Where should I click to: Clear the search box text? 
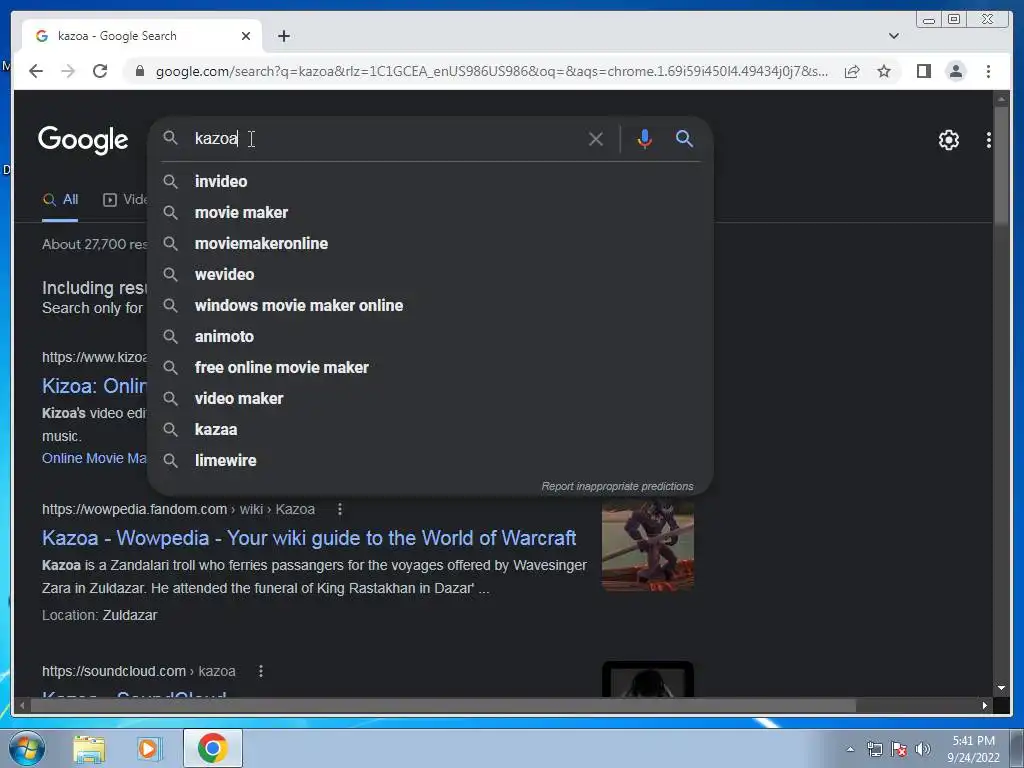tap(595, 138)
